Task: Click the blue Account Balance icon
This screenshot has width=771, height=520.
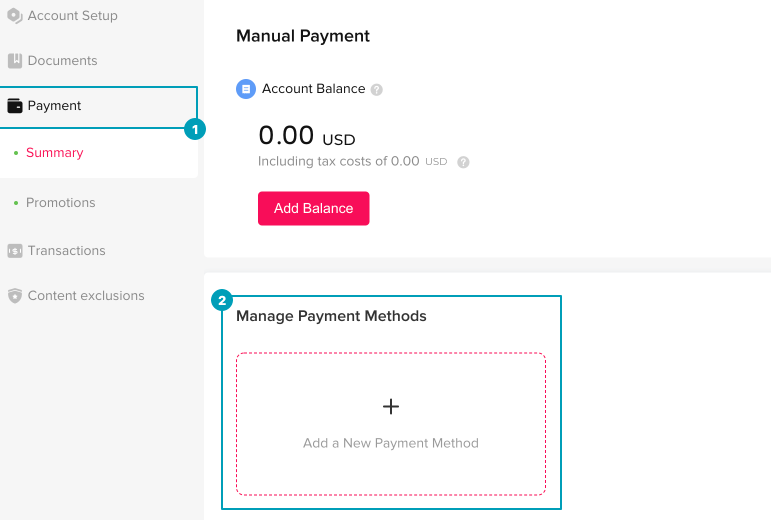Action: coord(246,89)
